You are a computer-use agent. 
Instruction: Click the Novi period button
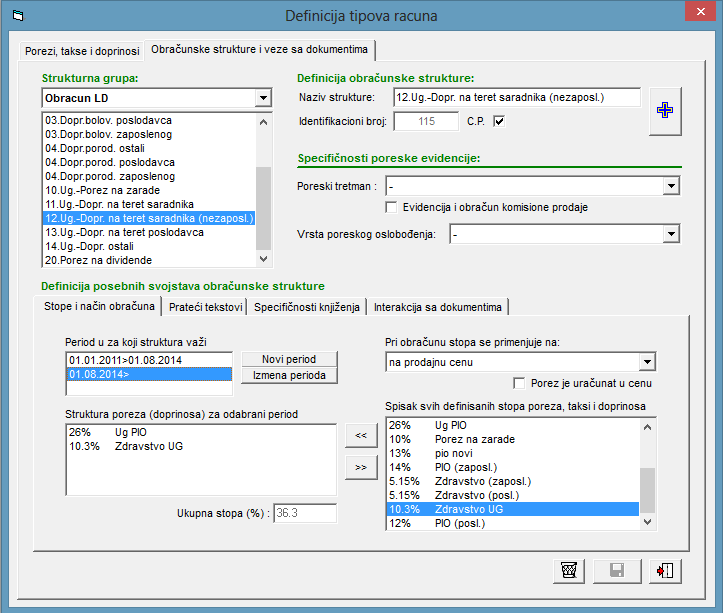[289, 359]
